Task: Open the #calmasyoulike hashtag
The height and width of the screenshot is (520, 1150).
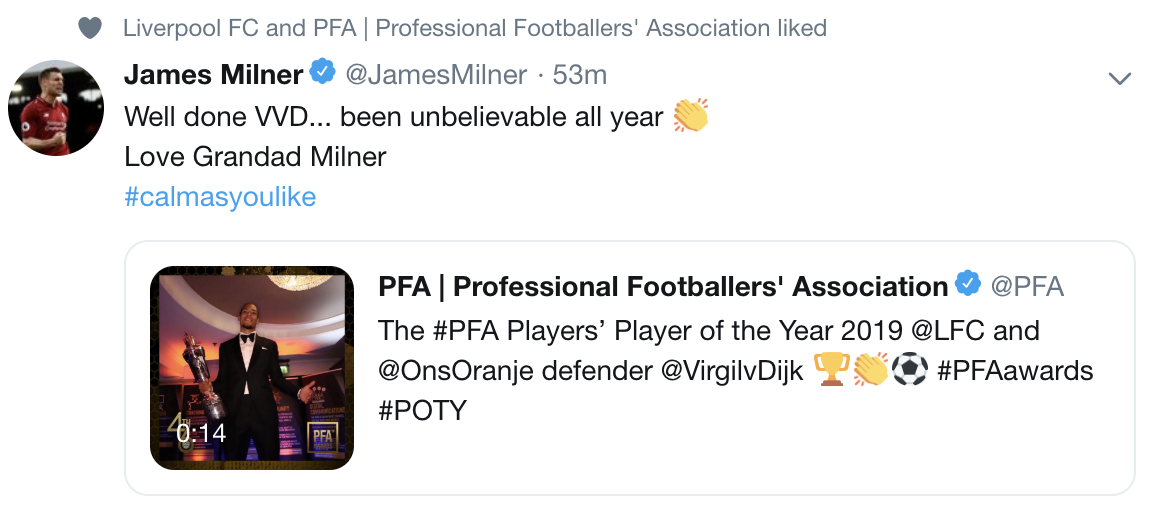Action: pyautogui.click(x=220, y=197)
